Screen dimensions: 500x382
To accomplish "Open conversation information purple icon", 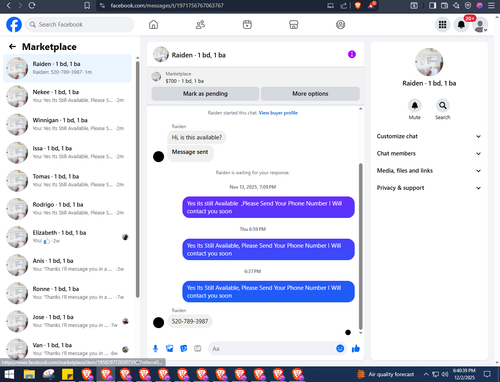I will pos(352,54).
